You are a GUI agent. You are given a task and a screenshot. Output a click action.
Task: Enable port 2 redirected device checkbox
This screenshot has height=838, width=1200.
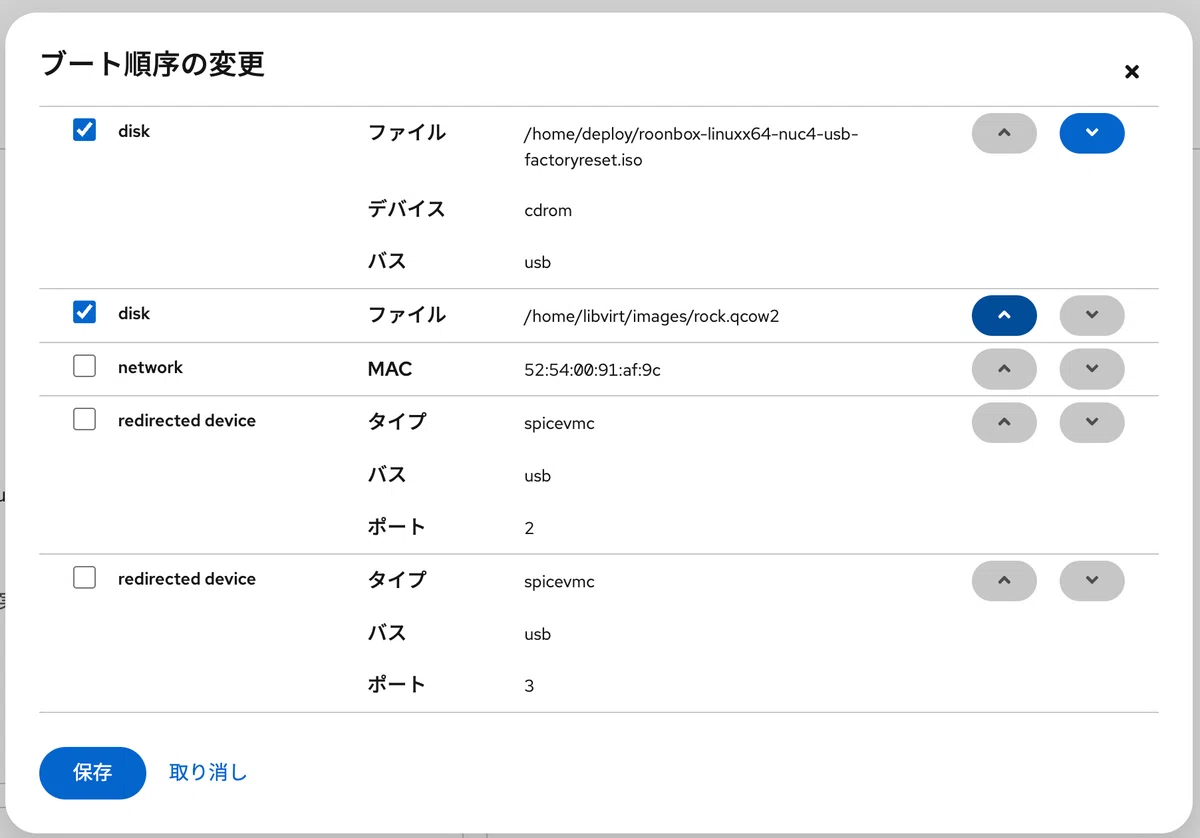tap(85, 419)
